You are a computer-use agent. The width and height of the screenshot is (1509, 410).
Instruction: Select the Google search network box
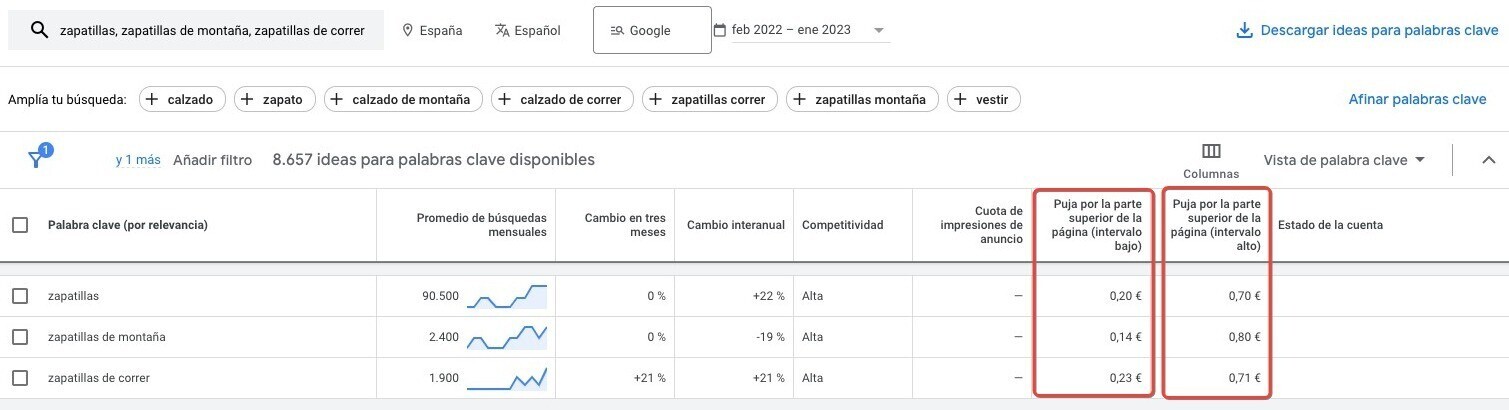coord(651,31)
